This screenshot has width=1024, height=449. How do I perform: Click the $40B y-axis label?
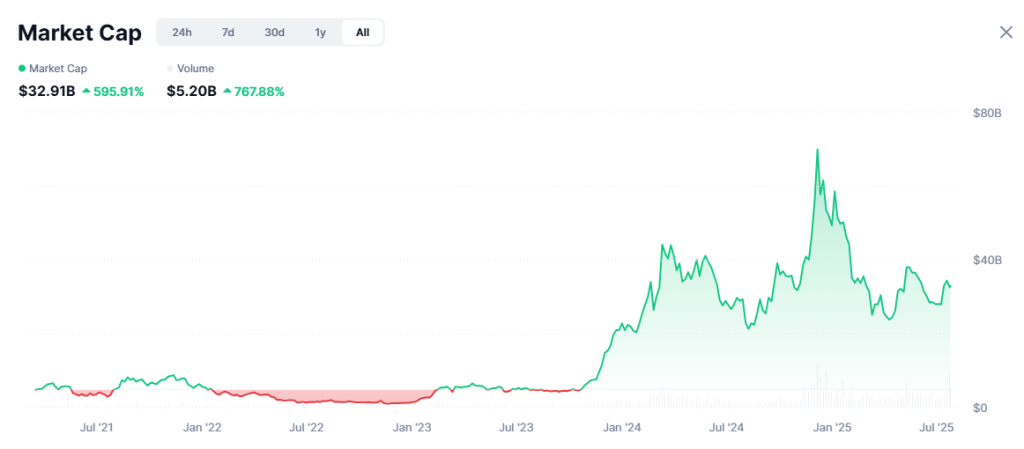987,261
